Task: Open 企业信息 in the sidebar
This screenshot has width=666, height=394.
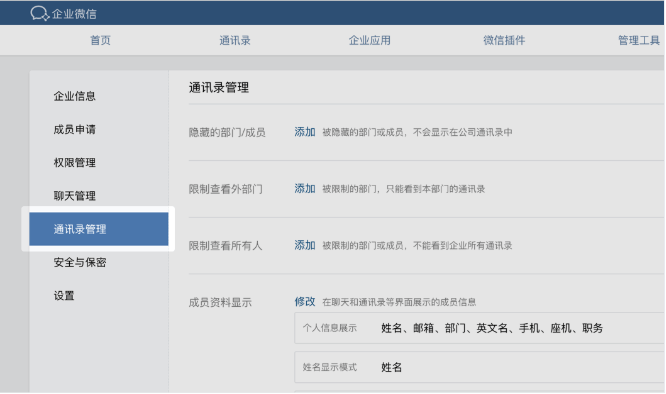Action: (x=75, y=96)
